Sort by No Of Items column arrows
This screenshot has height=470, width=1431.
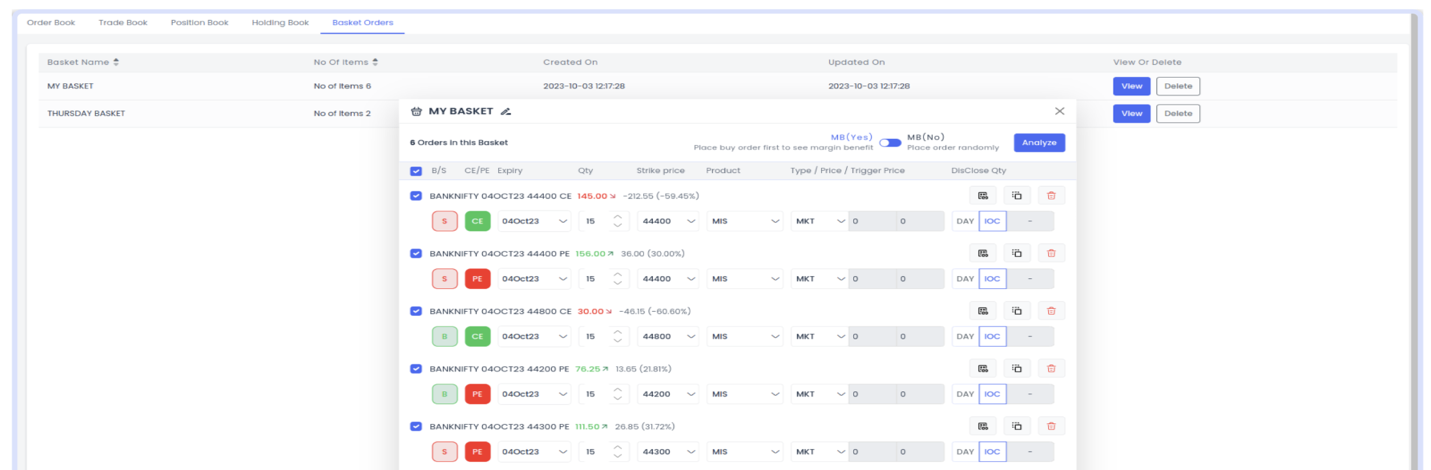[x=375, y=62]
